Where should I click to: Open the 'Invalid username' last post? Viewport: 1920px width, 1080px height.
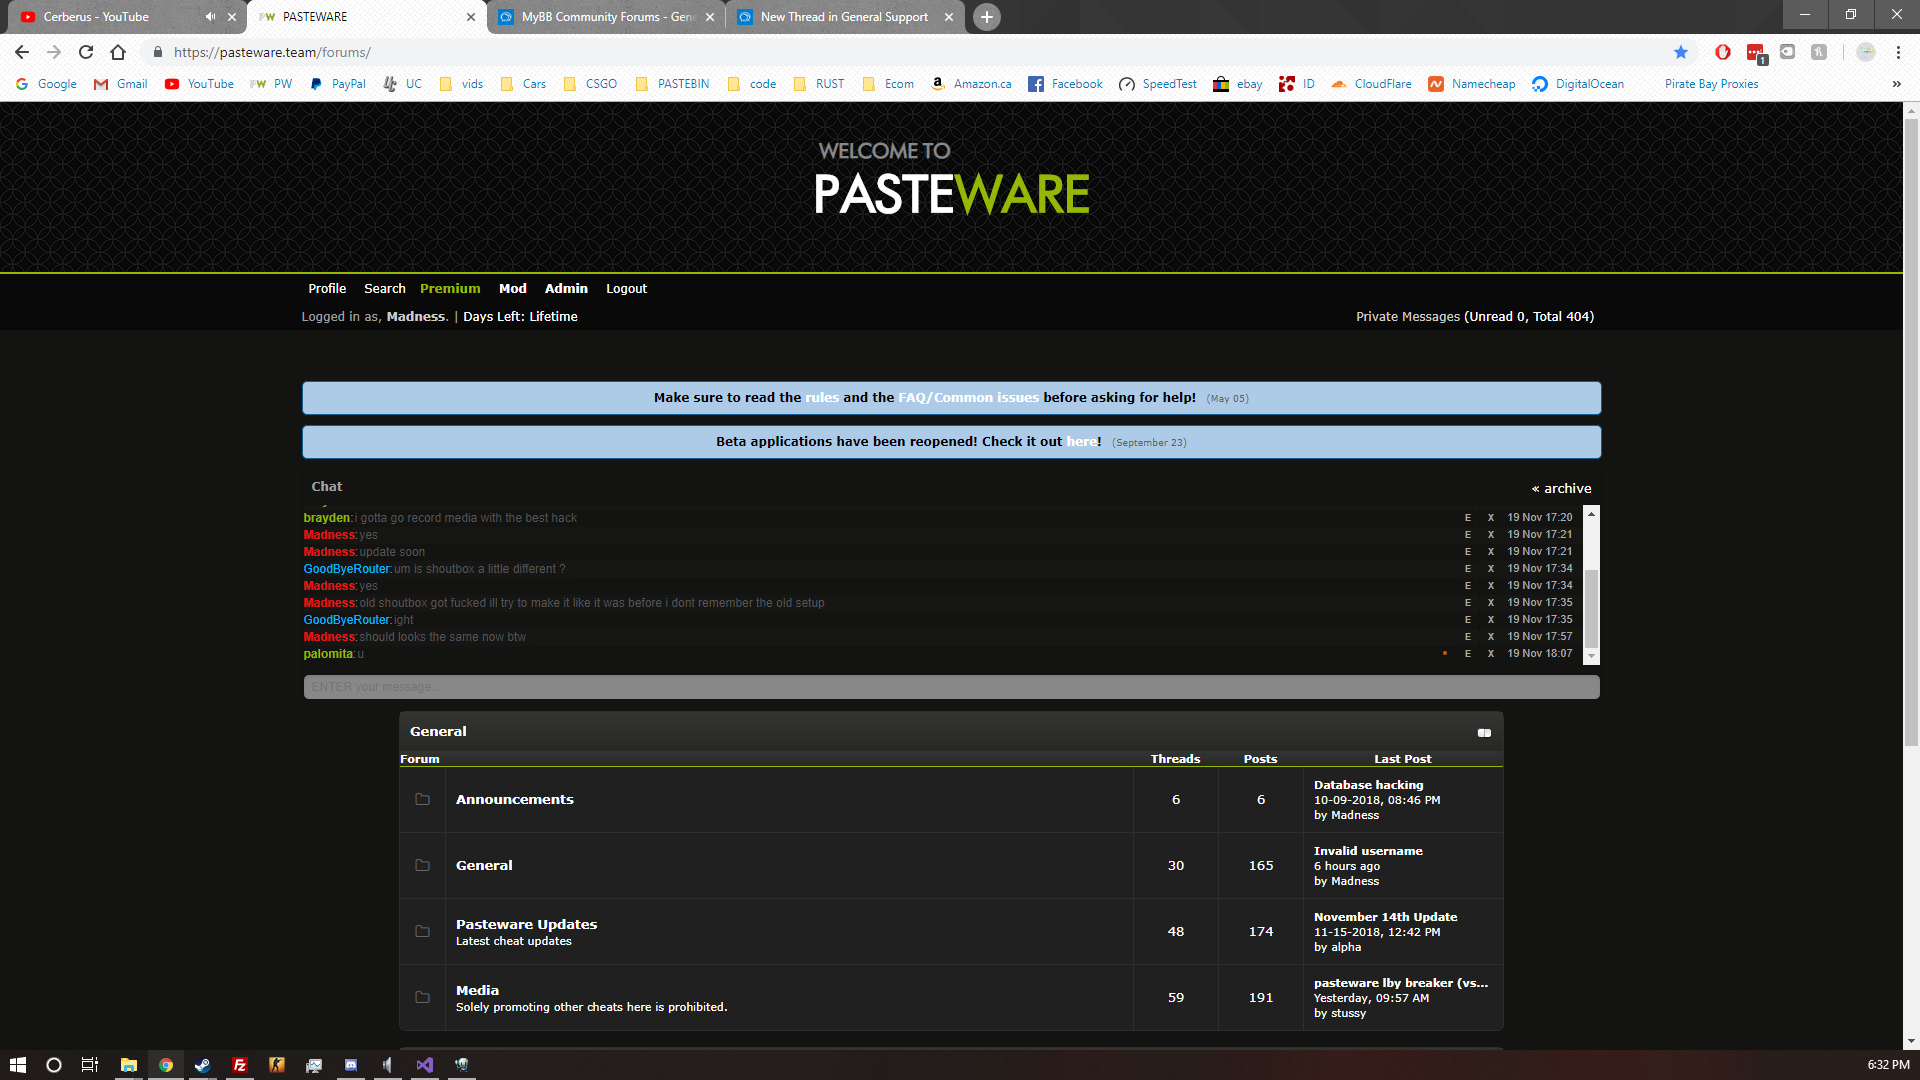coord(1368,851)
